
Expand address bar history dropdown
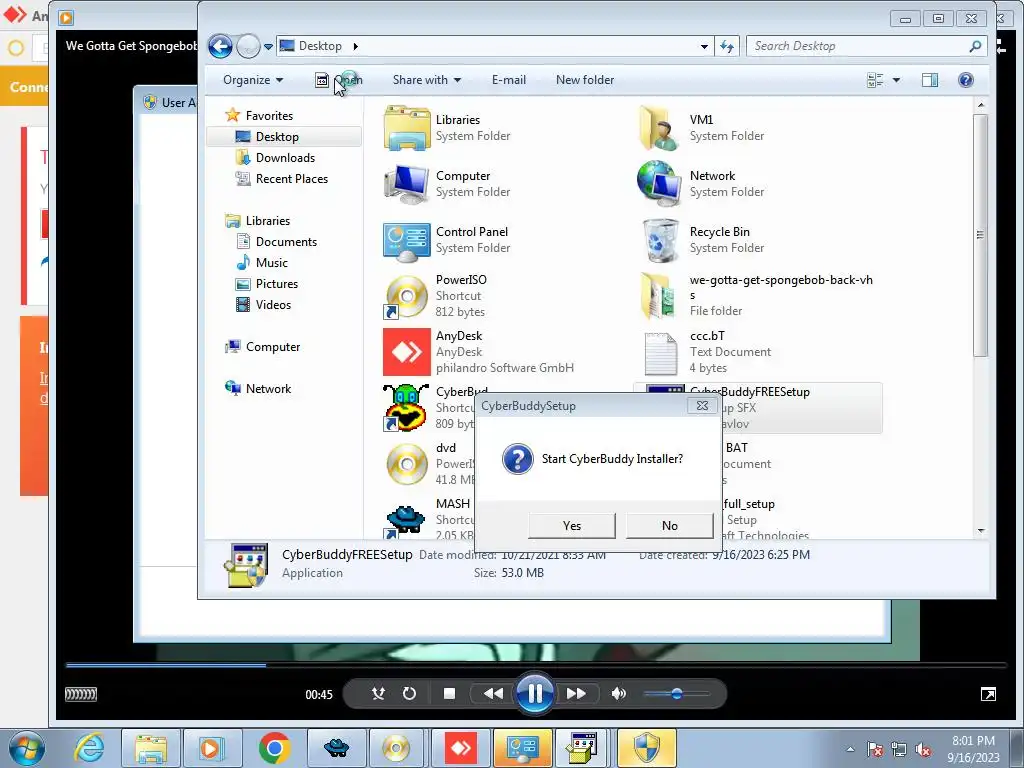click(x=704, y=46)
